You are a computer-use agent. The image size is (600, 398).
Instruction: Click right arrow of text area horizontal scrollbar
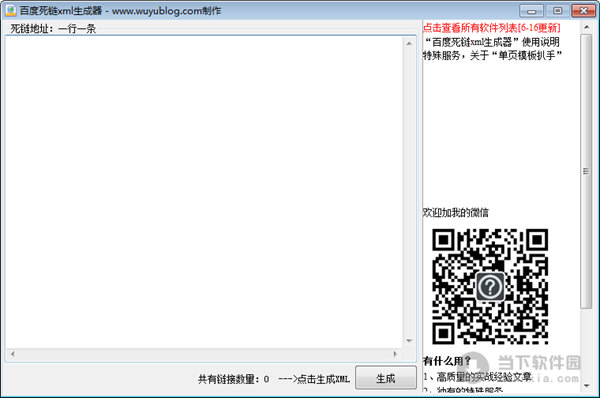[x=395, y=354]
